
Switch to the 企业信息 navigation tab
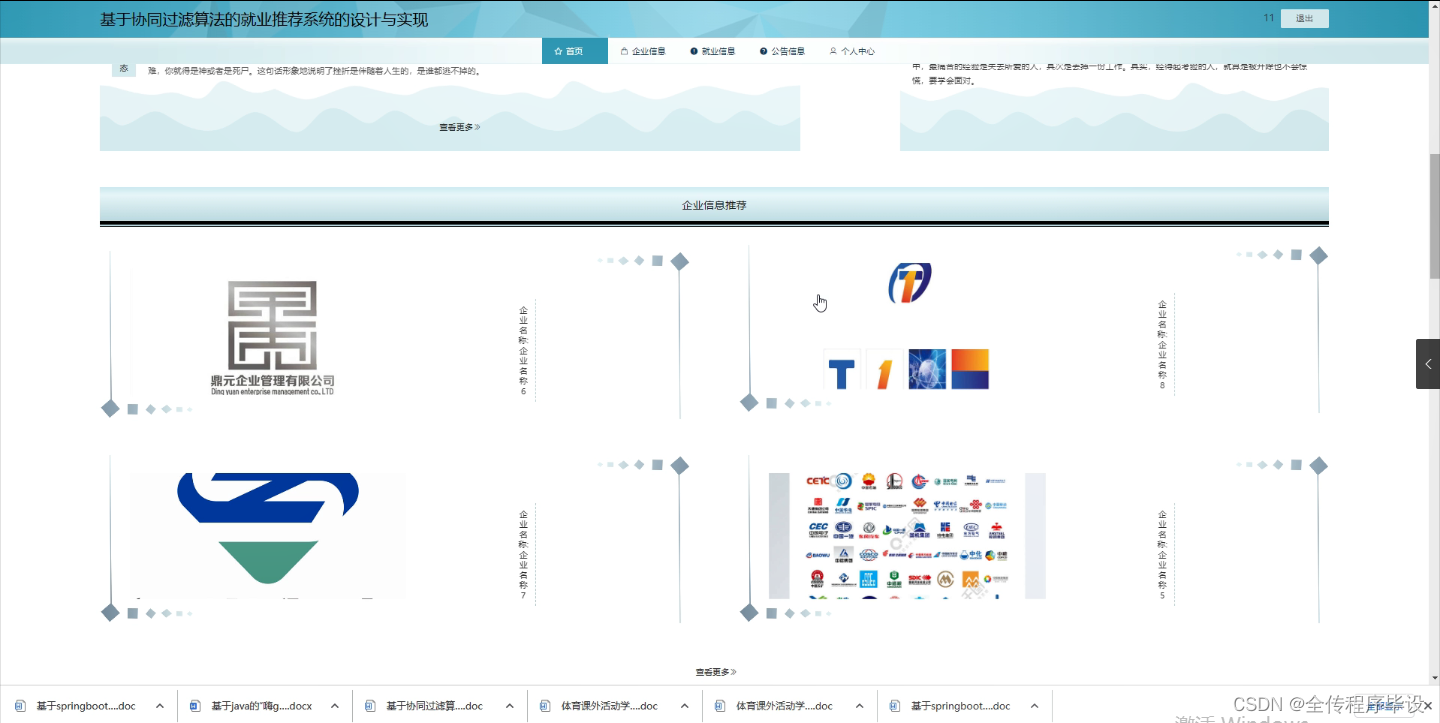pyautogui.click(x=650, y=51)
